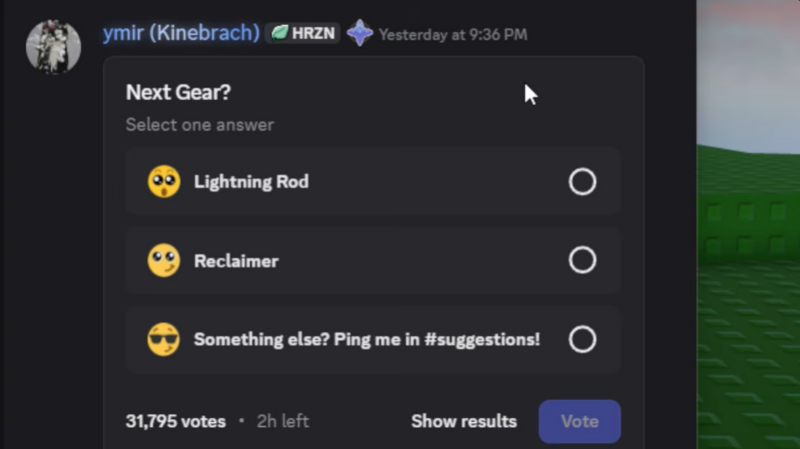
Task: Click the 'Yesterday at 9:36 PM' timestamp
Action: point(453,34)
